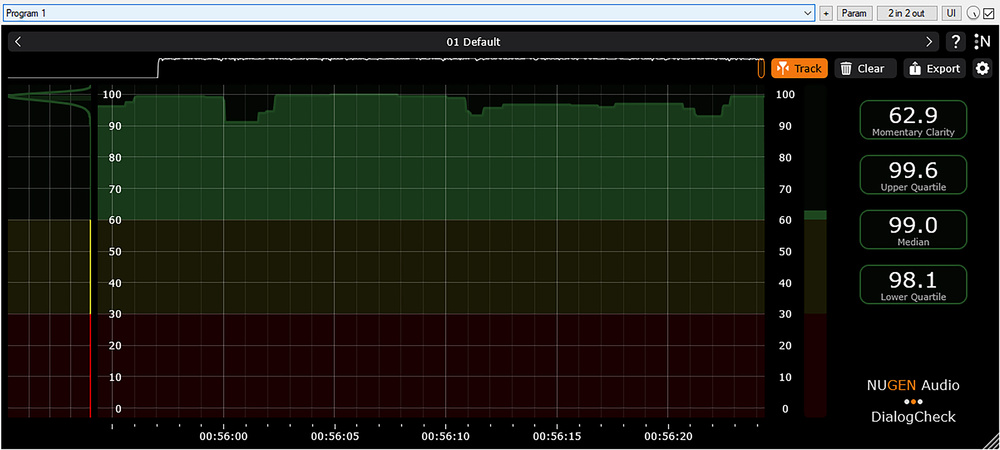The height and width of the screenshot is (450, 1000).
Task: Clear the clarity history
Action: click(x=861, y=69)
